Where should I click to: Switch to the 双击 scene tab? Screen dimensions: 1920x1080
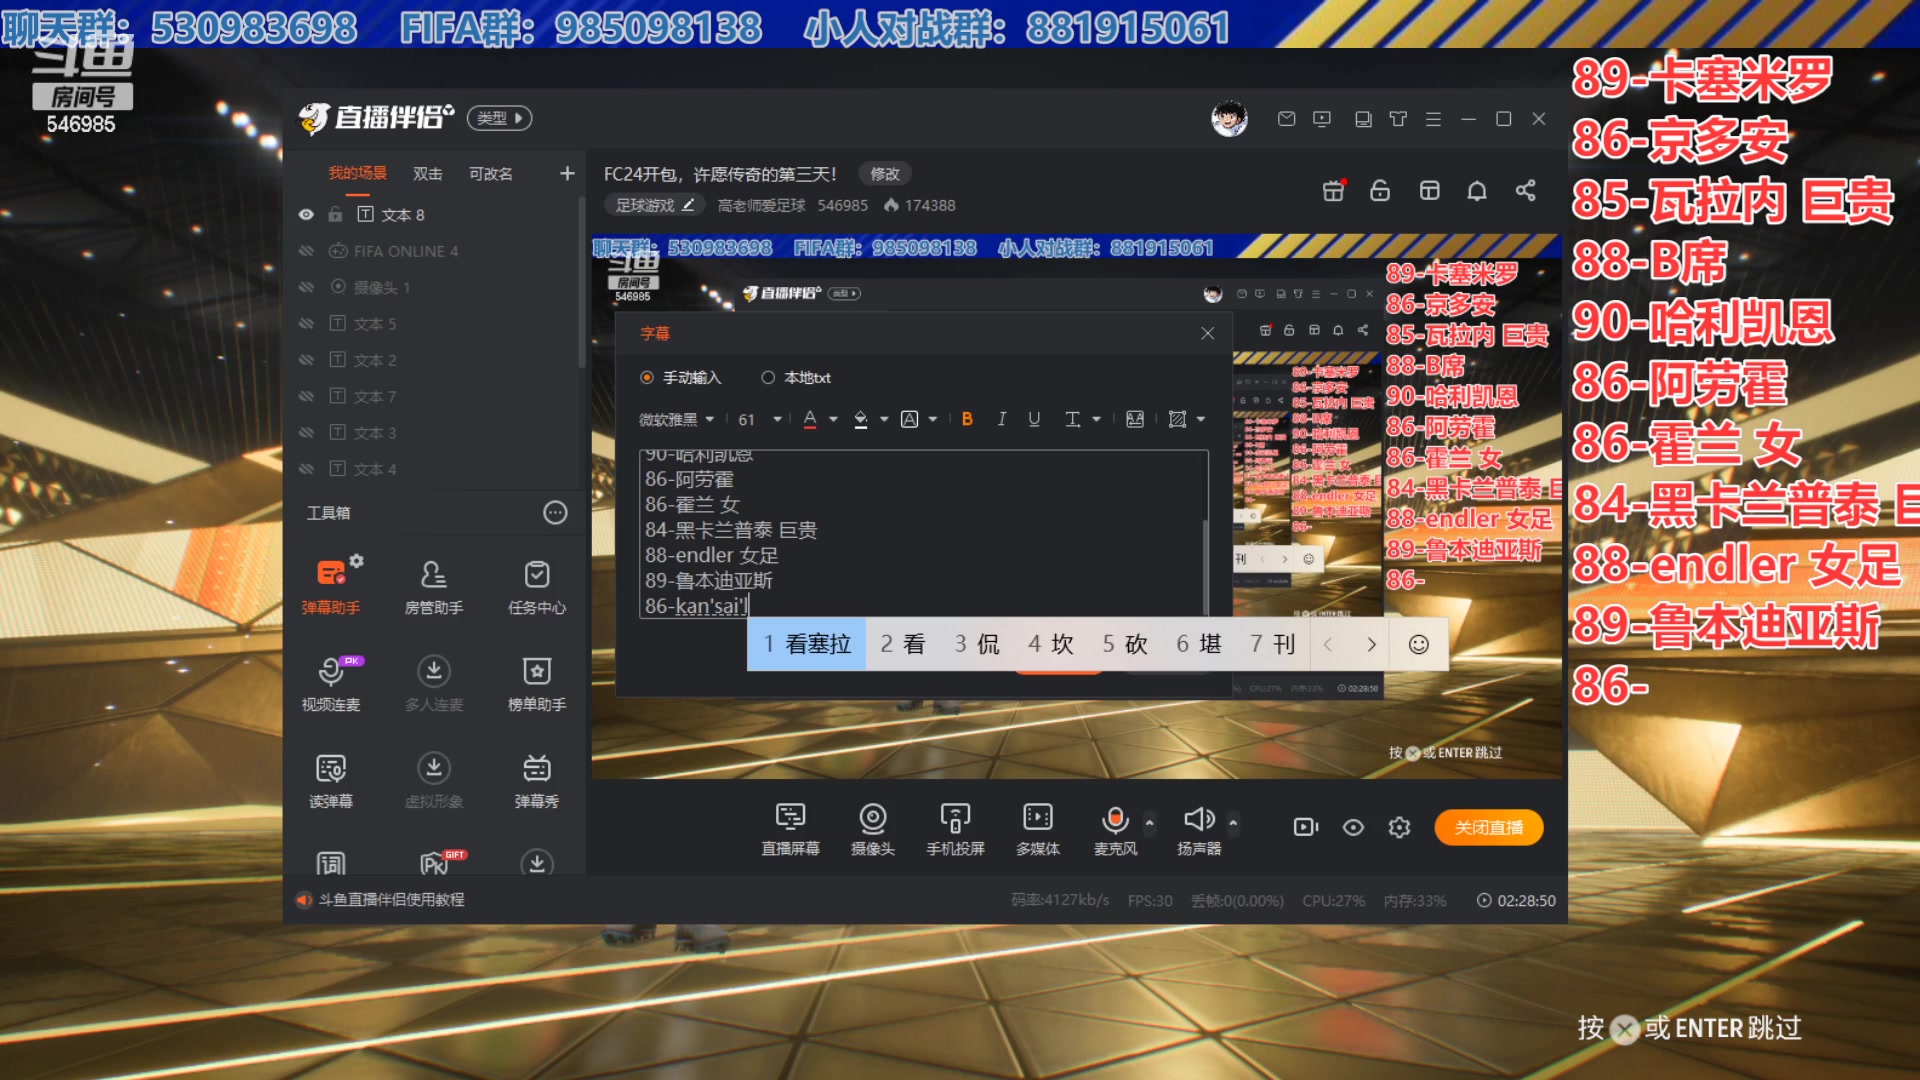coord(428,173)
